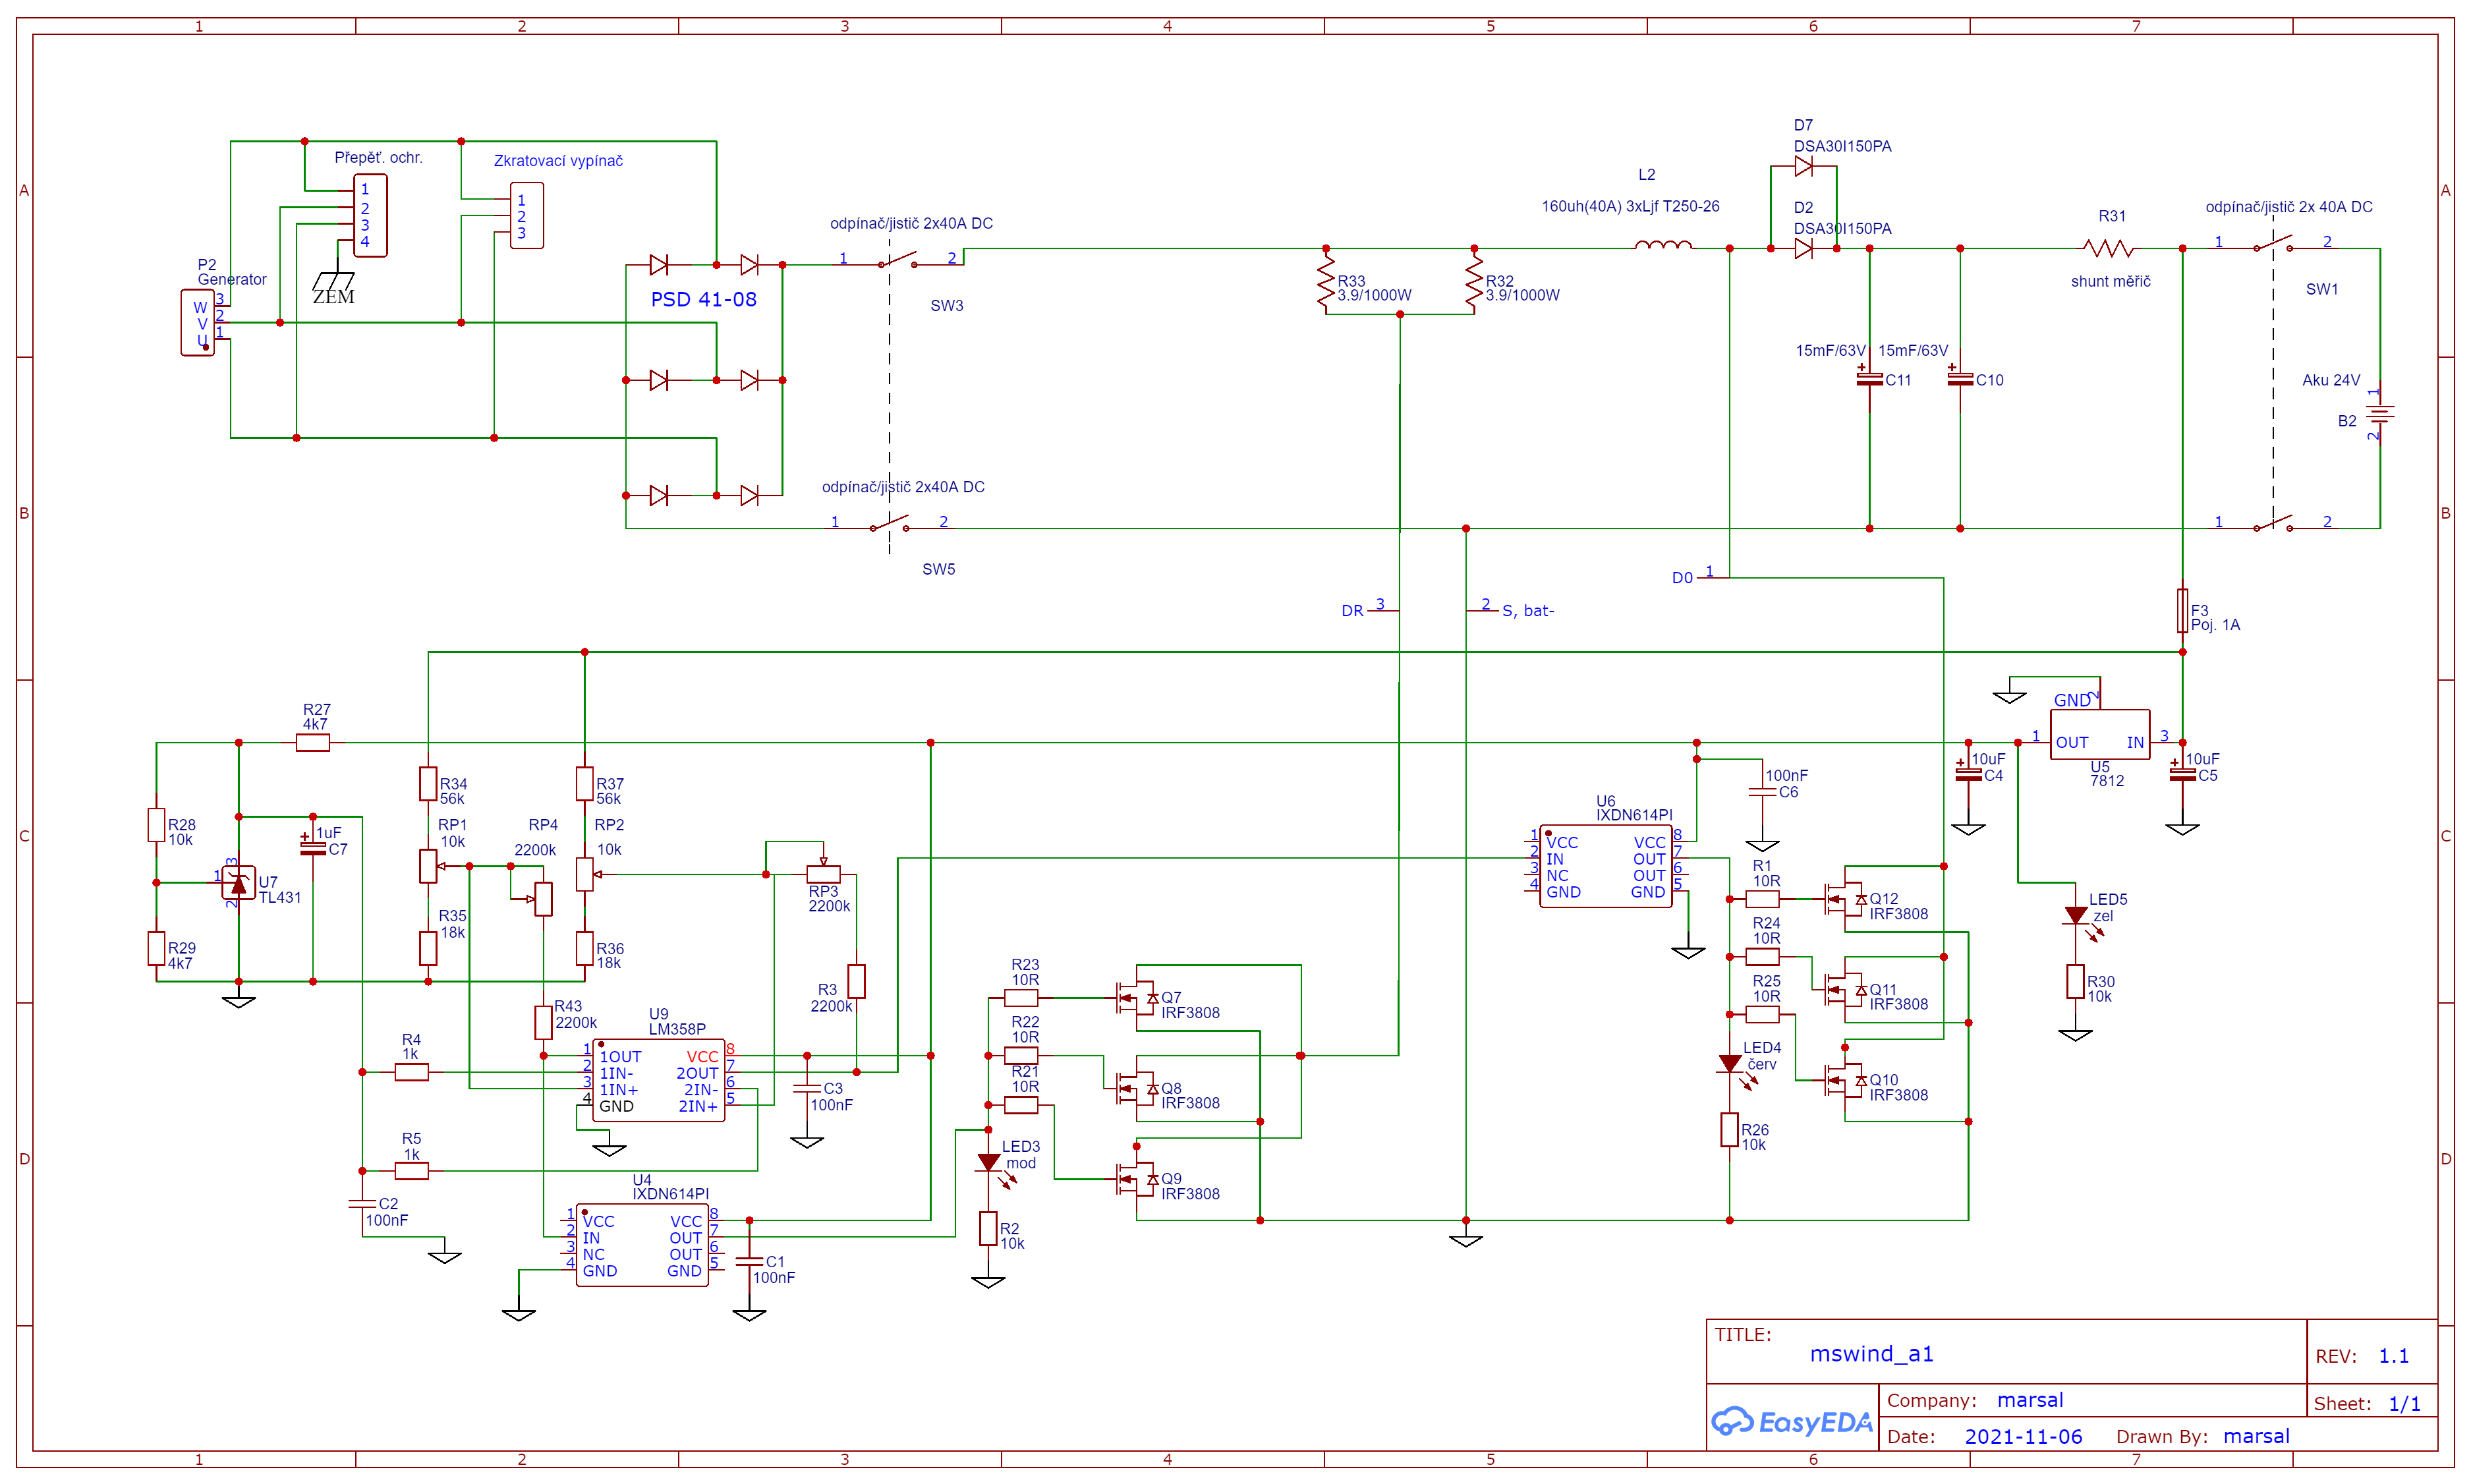The width and height of the screenshot is (2471, 1484).
Task: Click the '160uh(40A) 3xLjf T250-26' label
Action: point(1630,207)
